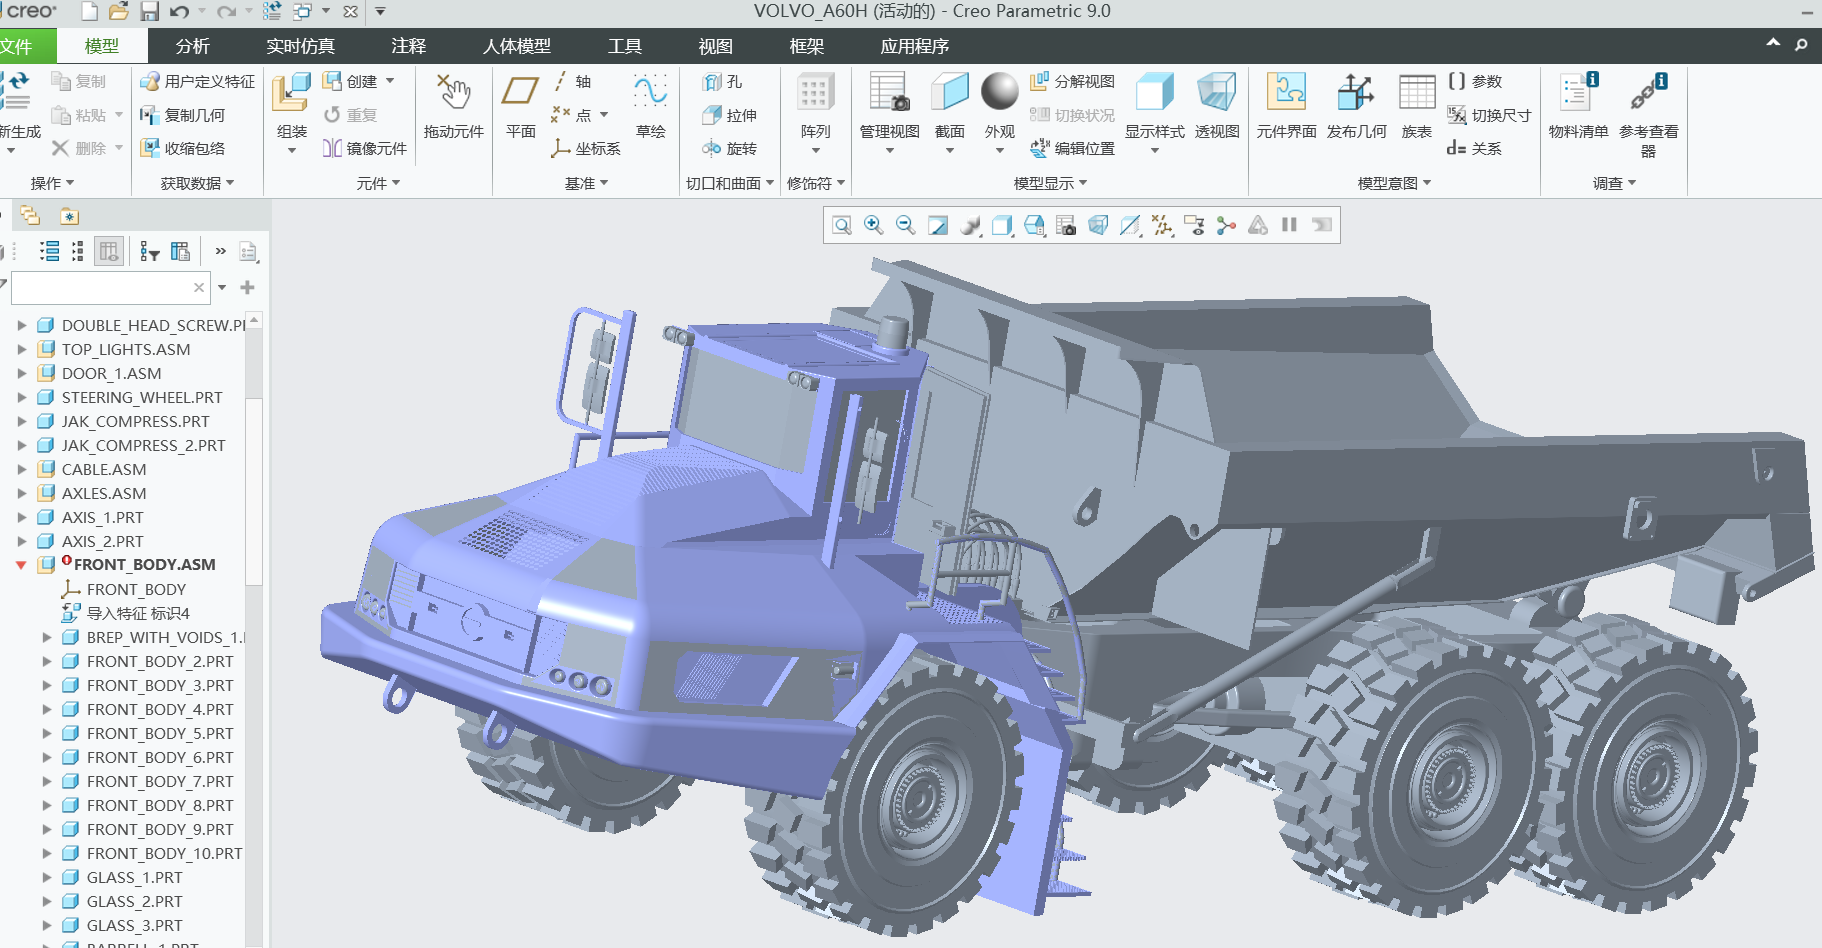Expand the FRONT_BODY_5.PRT tree node
This screenshot has width=1822, height=948.
pos(47,733)
